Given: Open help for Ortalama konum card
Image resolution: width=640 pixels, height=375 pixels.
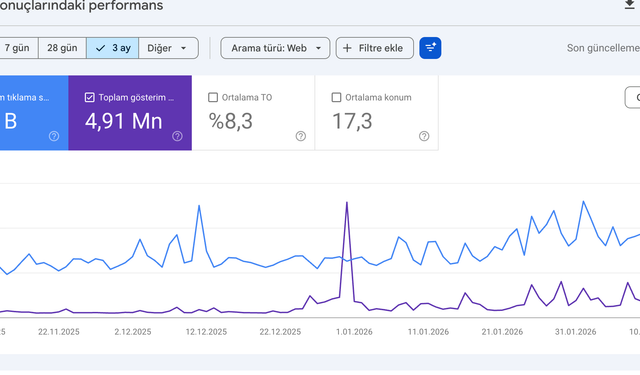Looking at the screenshot, I should click(x=424, y=136).
